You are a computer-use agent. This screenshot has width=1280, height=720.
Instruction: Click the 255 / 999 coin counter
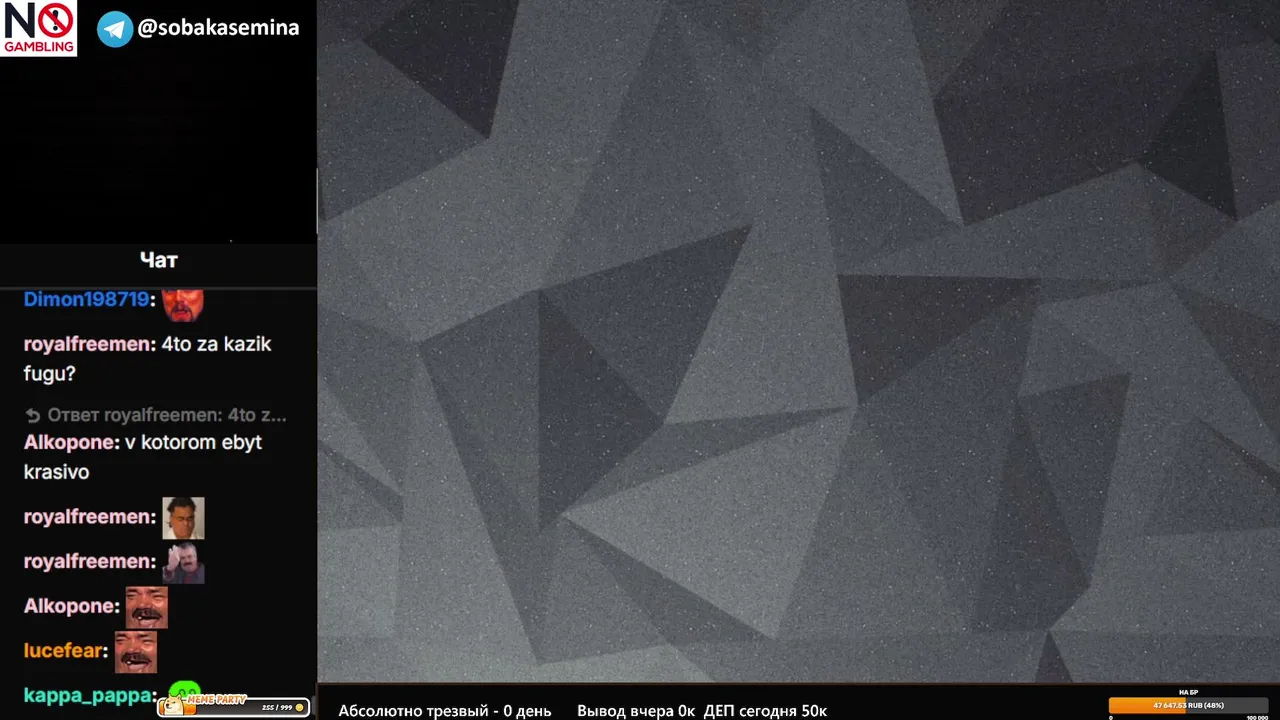click(283, 708)
